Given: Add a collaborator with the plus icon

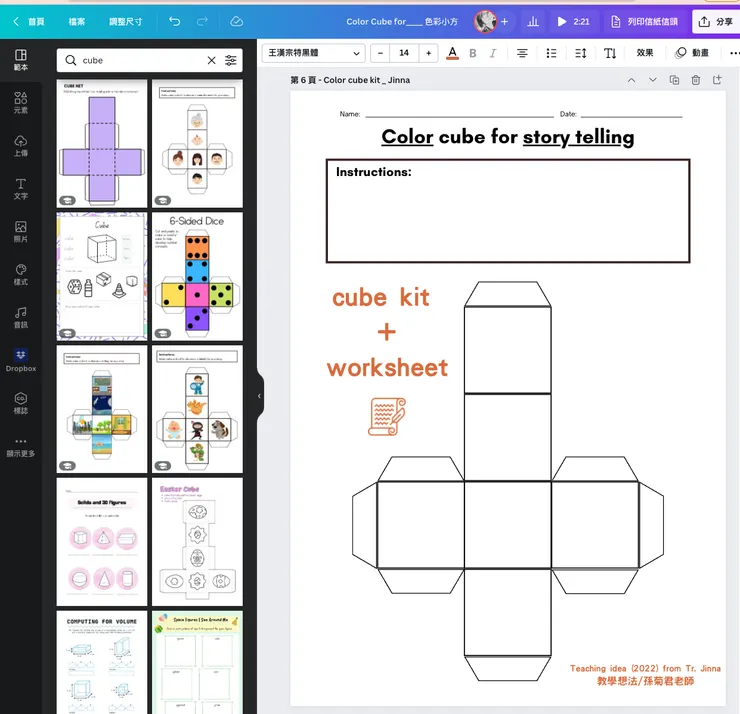Looking at the screenshot, I should coord(505,21).
